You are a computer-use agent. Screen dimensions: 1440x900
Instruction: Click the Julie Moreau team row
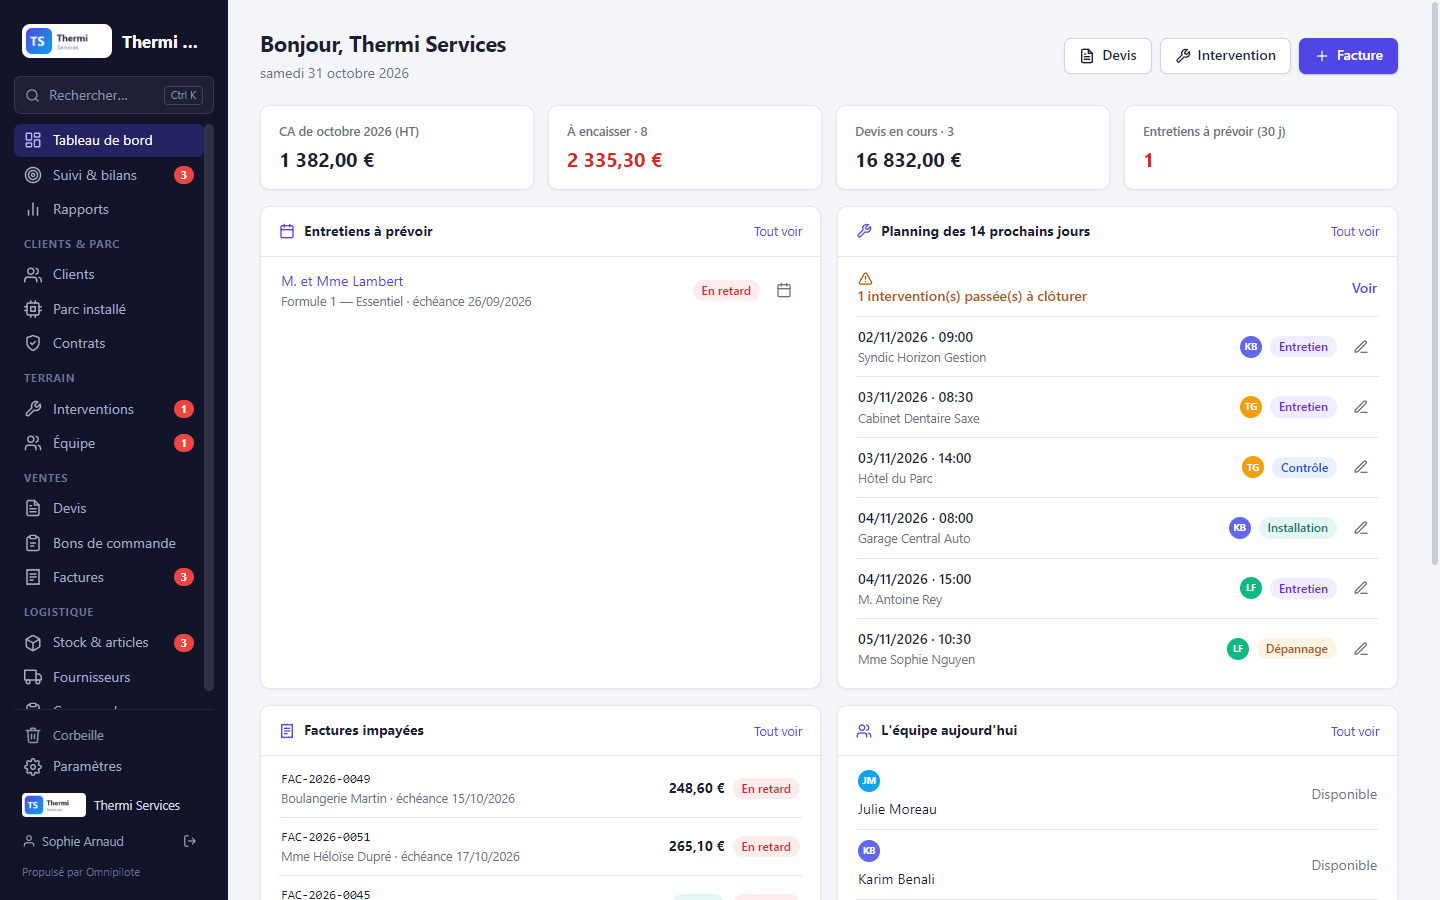(x=1117, y=794)
